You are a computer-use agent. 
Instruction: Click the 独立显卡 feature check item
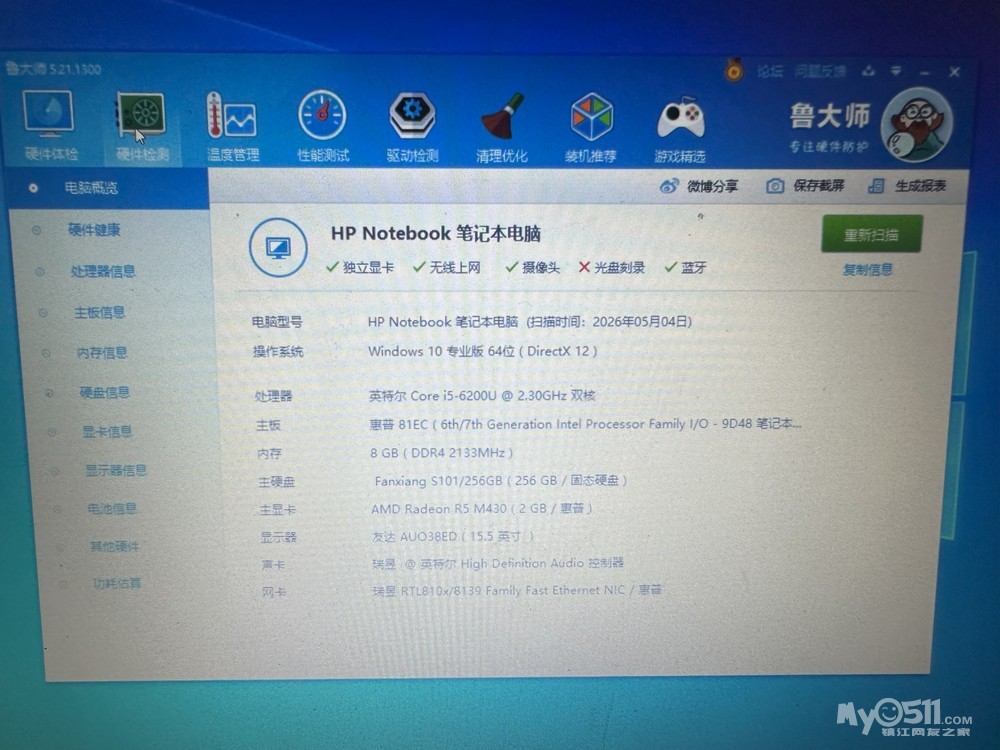click(x=360, y=267)
